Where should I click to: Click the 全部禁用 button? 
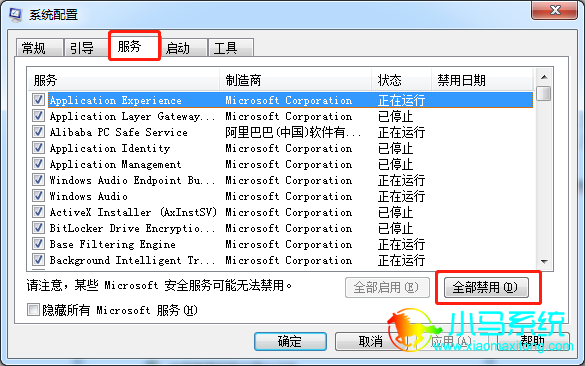click(x=486, y=287)
